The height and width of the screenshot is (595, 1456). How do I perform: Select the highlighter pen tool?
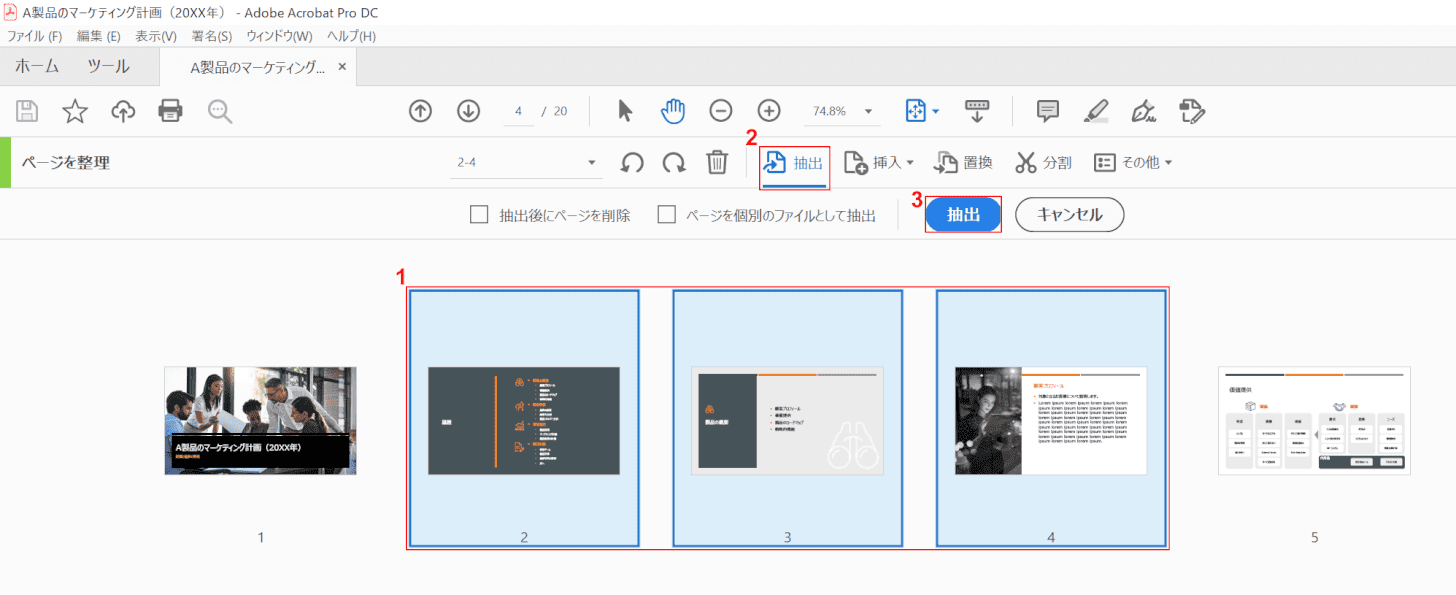(1097, 111)
